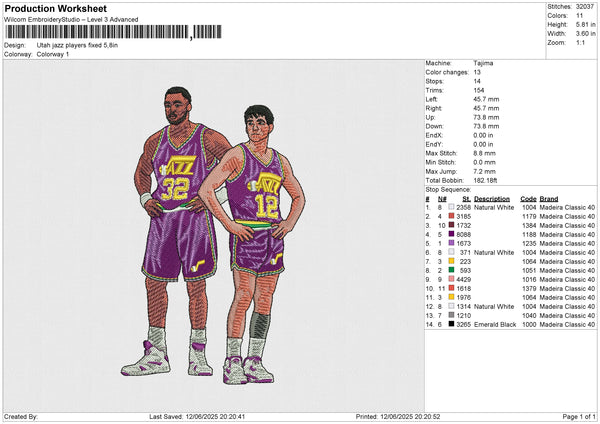
Task: Click the red swatch beside 3185 stitches
Action: point(452,216)
